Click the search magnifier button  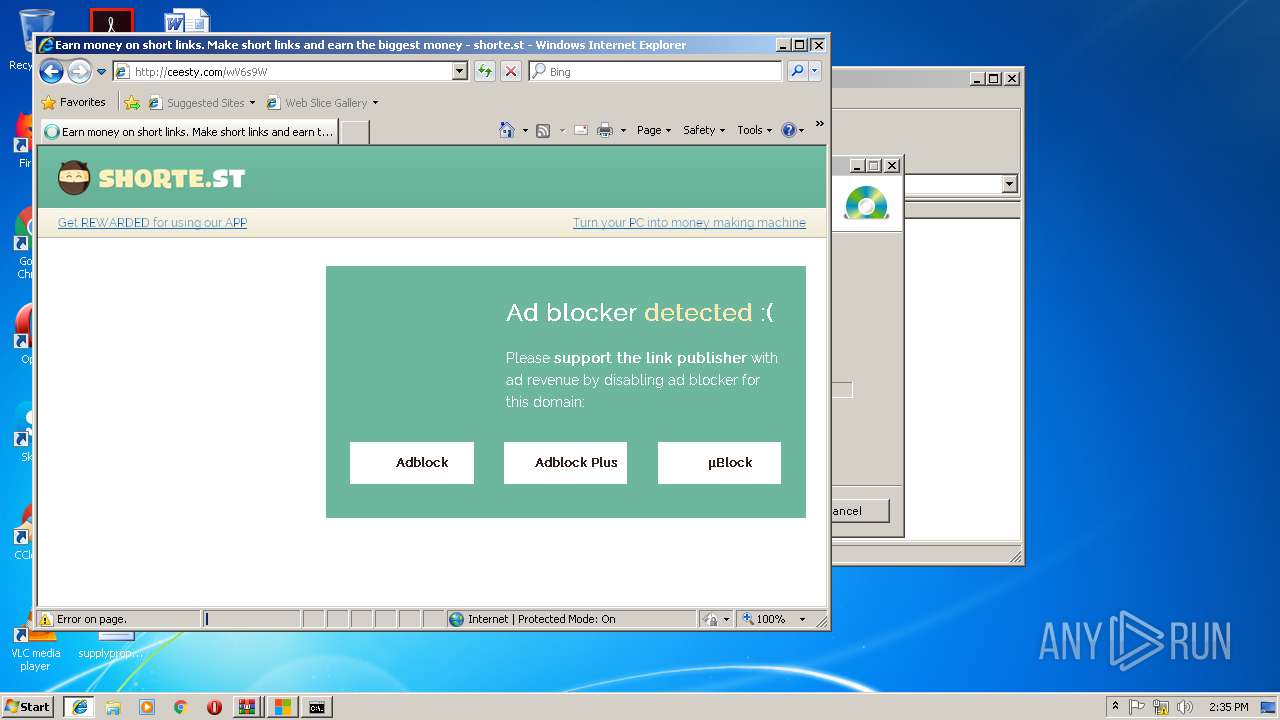click(x=796, y=71)
